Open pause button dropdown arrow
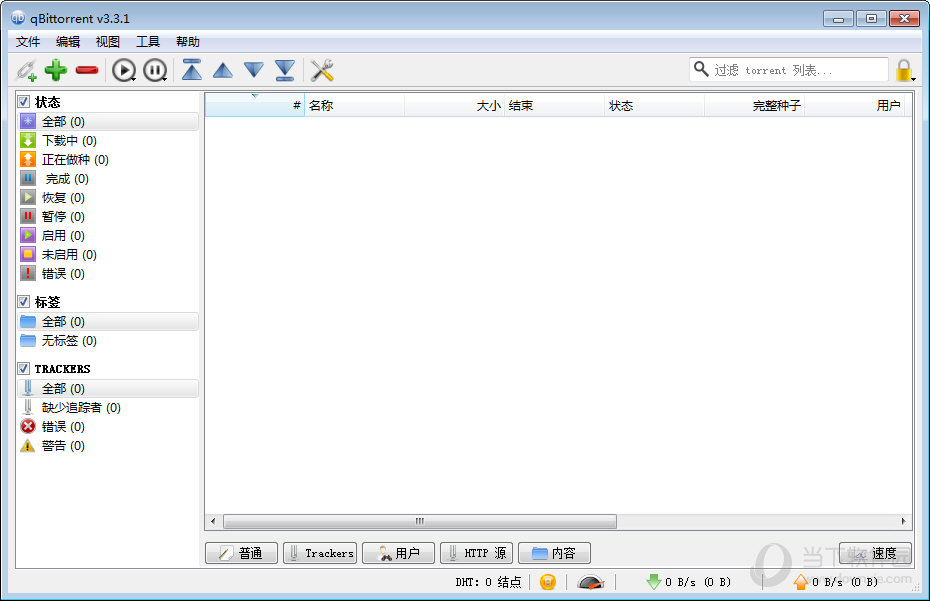The image size is (930, 601). tap(165, 80)
